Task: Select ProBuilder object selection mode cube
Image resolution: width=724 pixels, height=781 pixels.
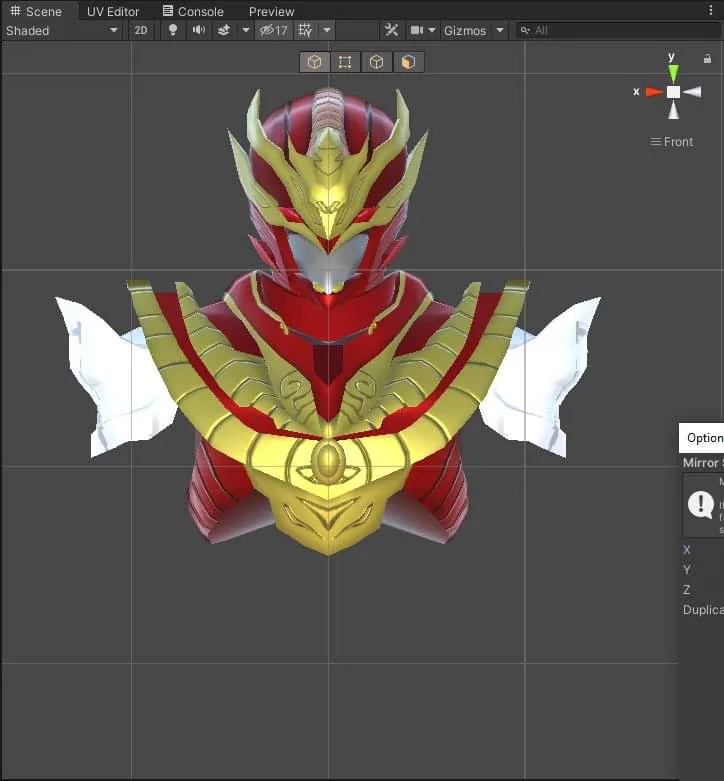Action: (315, 62)
